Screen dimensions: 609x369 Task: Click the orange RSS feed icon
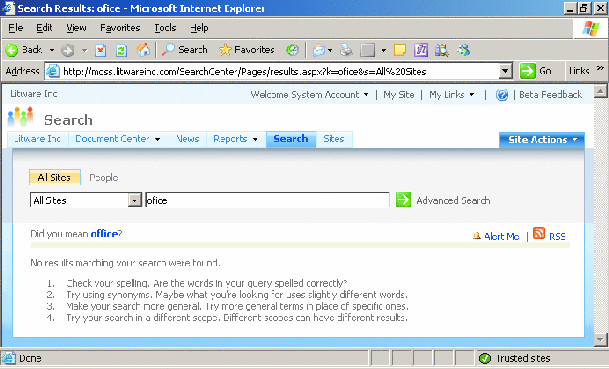[x=539, y=233]
